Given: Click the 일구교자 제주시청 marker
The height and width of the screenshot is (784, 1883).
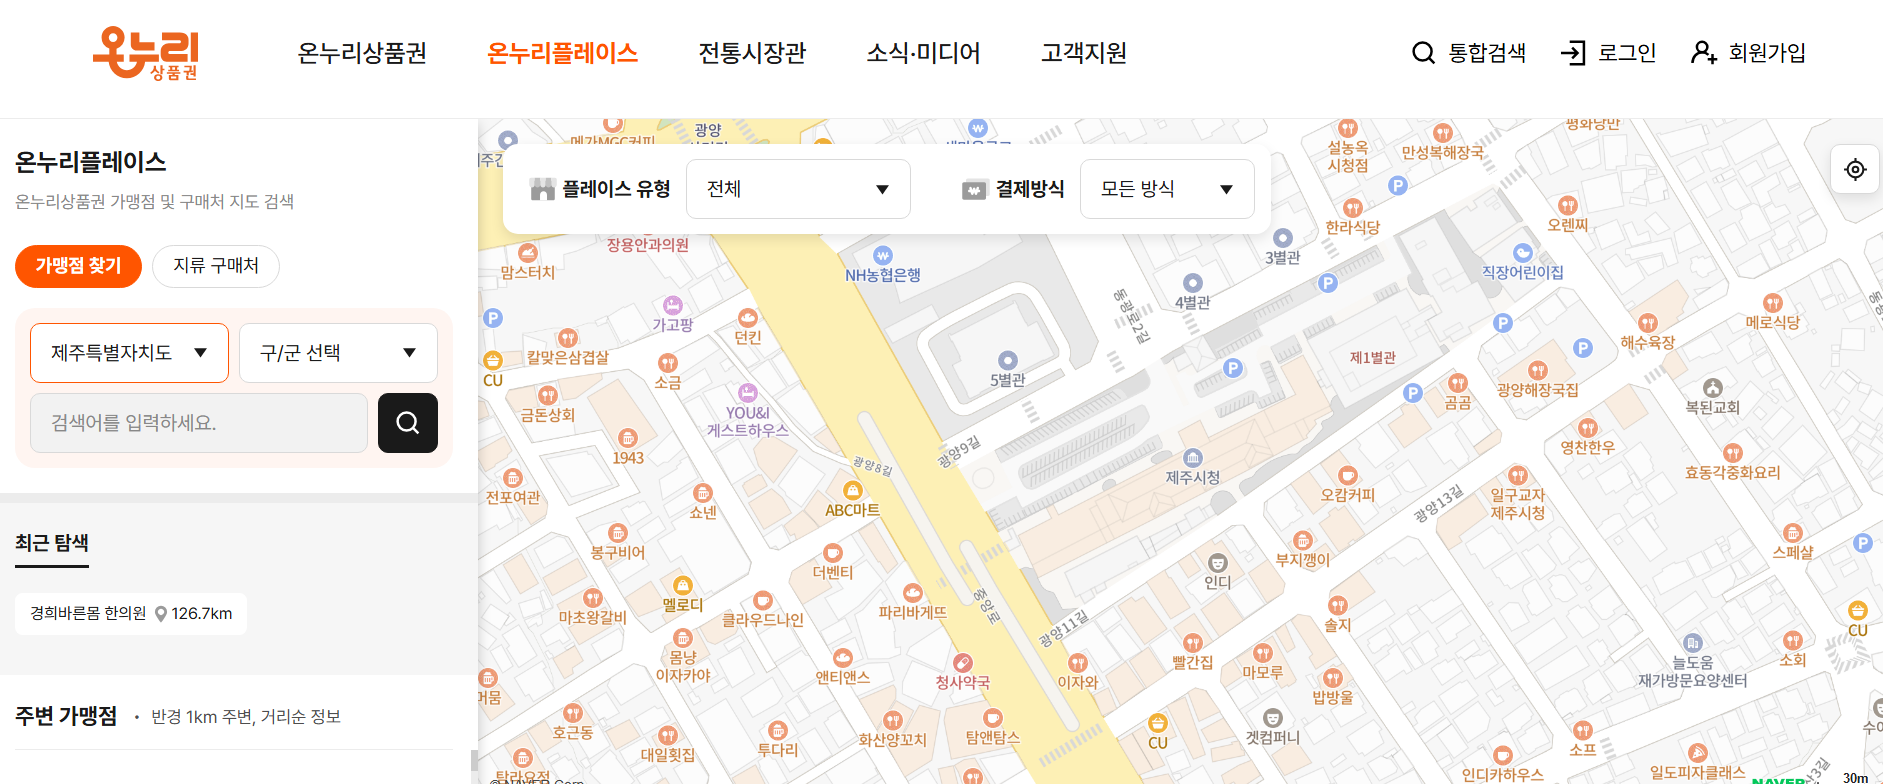Looking at the screenshot, I should [x=1518, y=476].
